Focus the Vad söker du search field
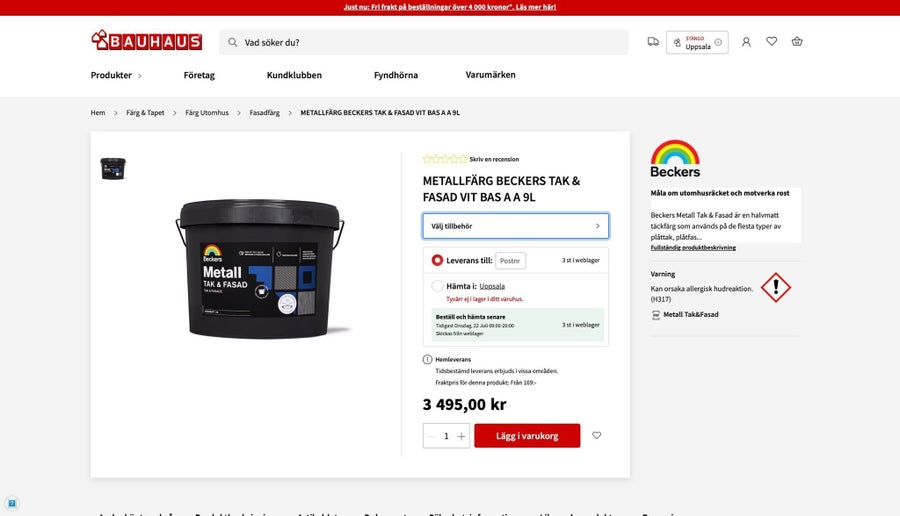 [x=424, y=42]
